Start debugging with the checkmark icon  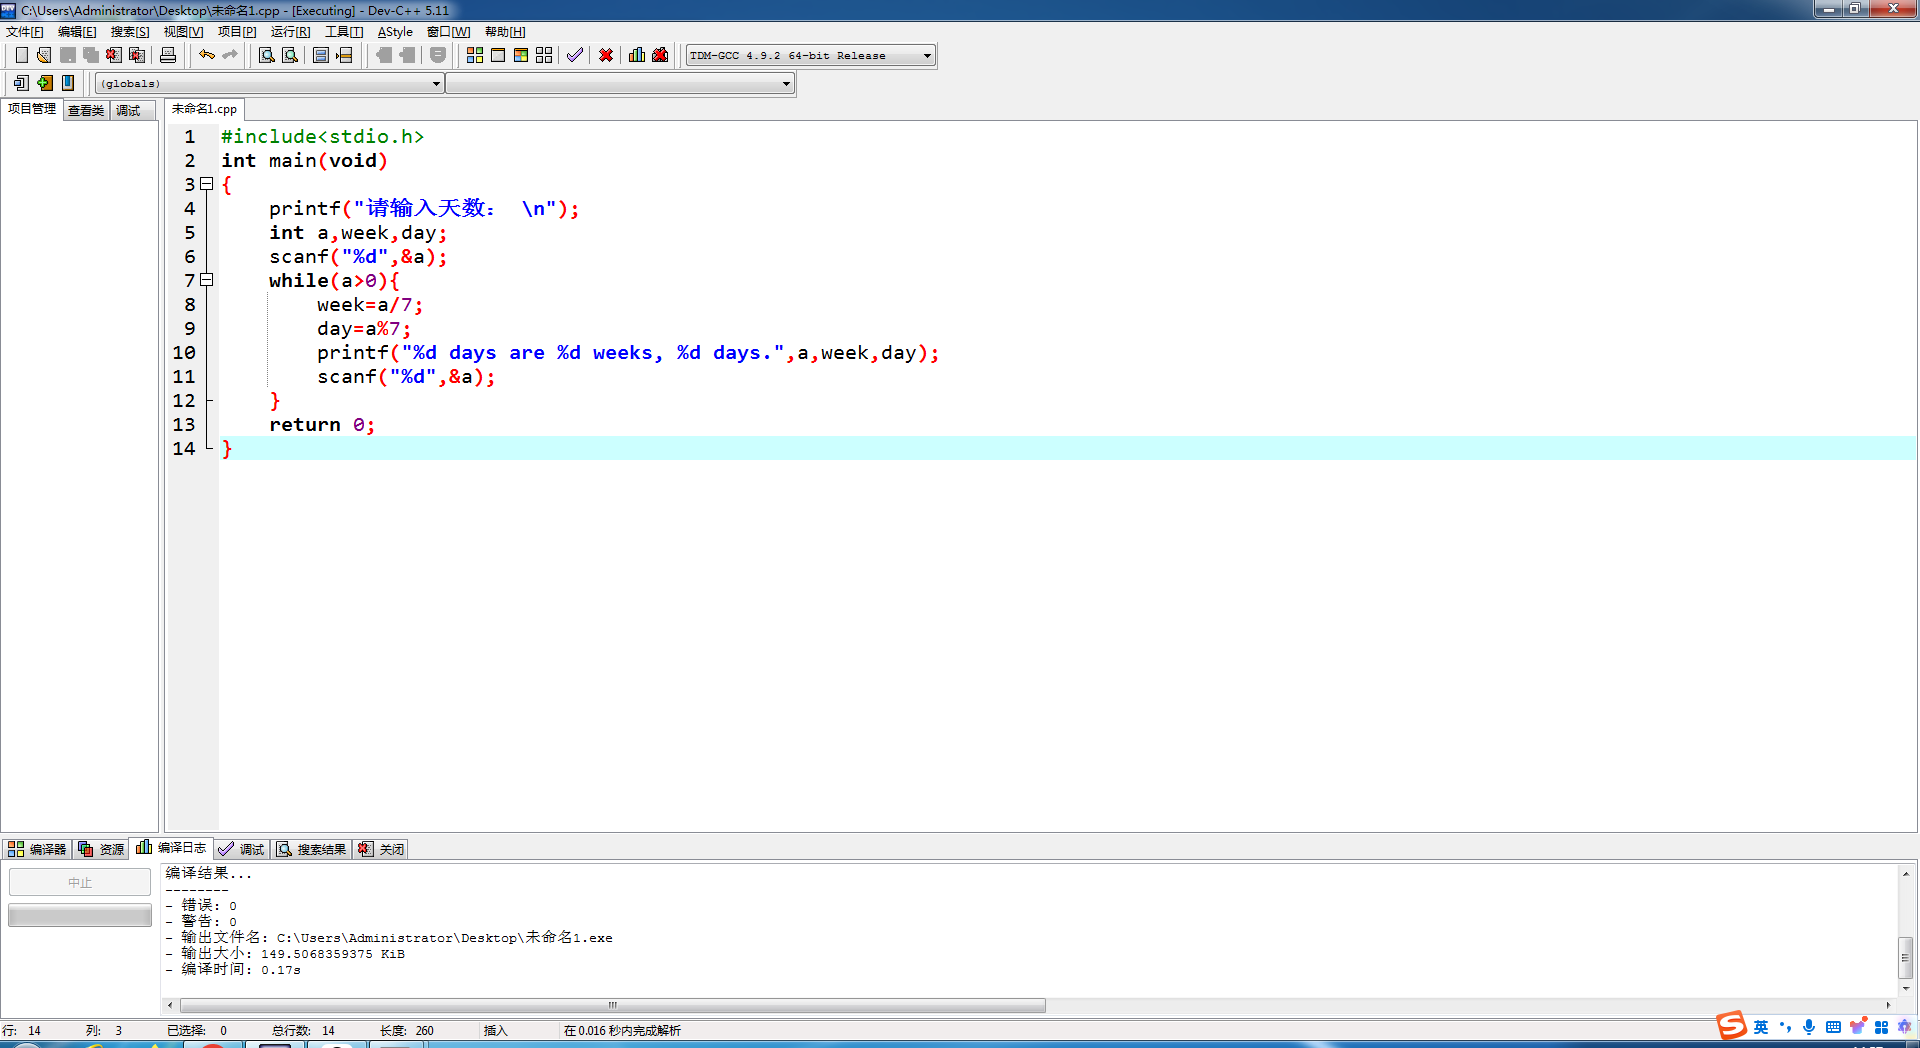point(575,55)
